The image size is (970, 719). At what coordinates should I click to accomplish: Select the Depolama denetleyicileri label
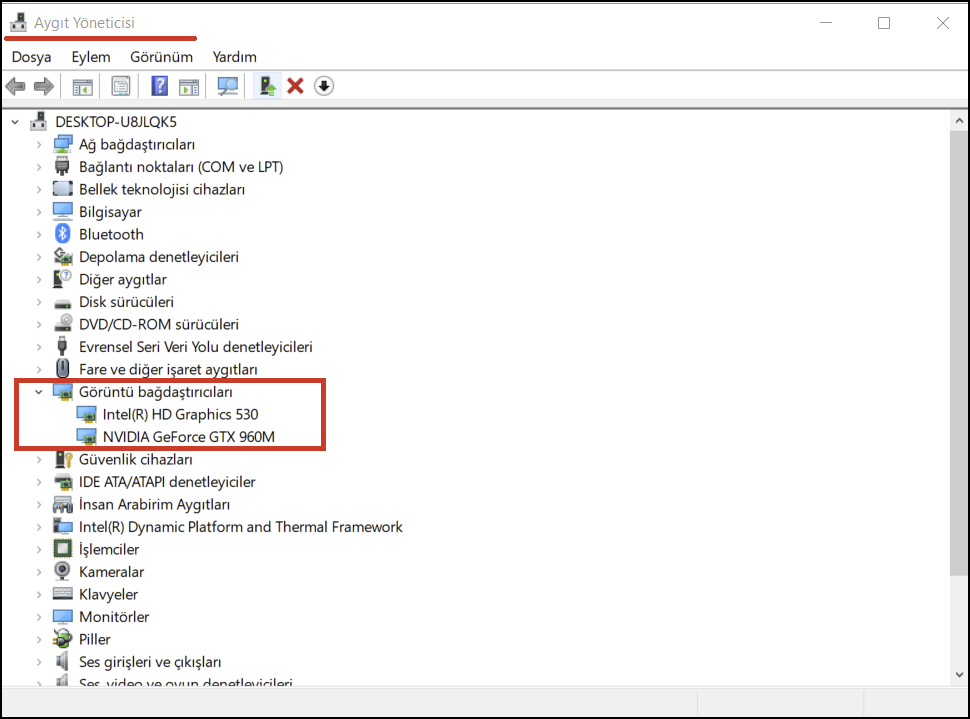pos(159,257)
